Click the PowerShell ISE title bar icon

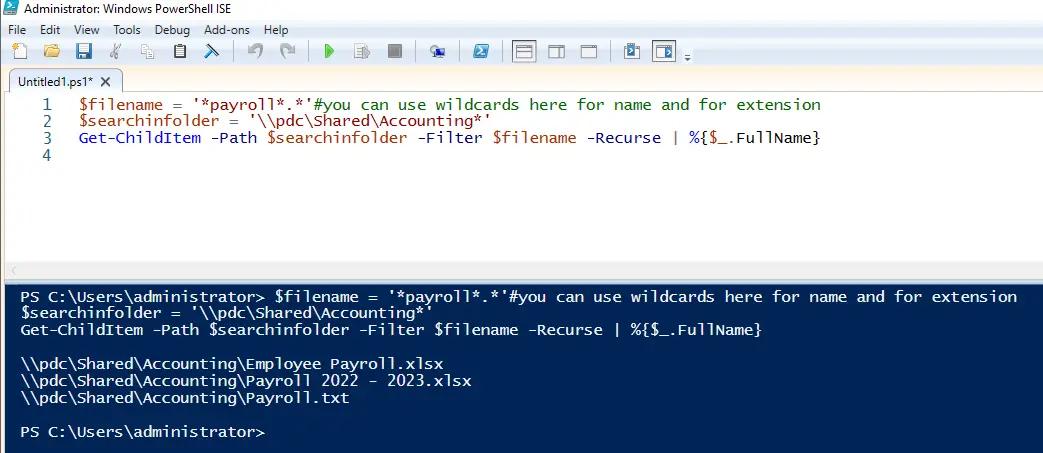(10, 8)
